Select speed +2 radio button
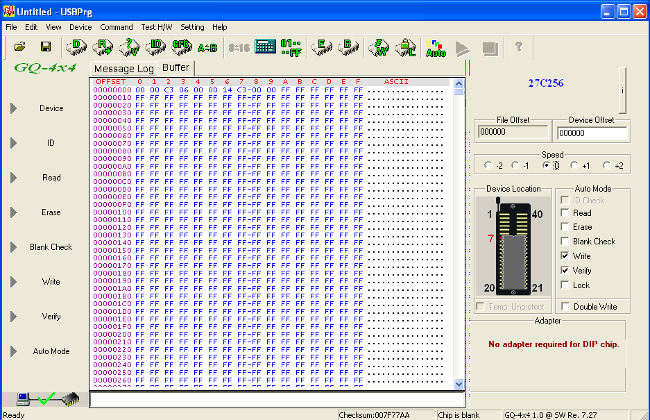The height and width of the screenshot is (420, 650). tap(607, 165)
